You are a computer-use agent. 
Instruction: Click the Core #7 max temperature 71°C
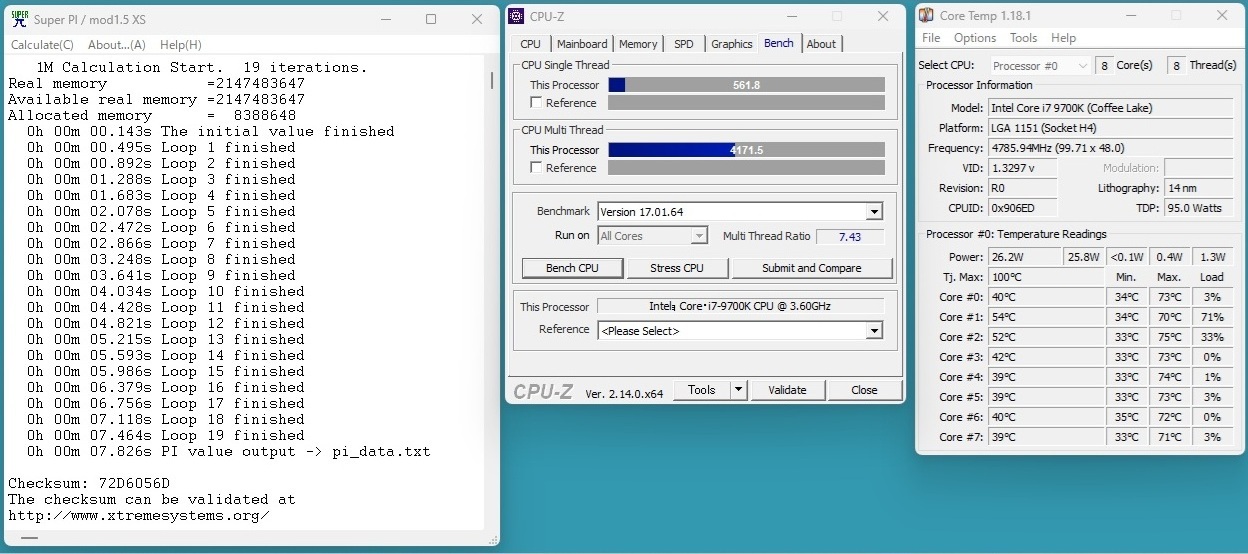coord(1168,437)
